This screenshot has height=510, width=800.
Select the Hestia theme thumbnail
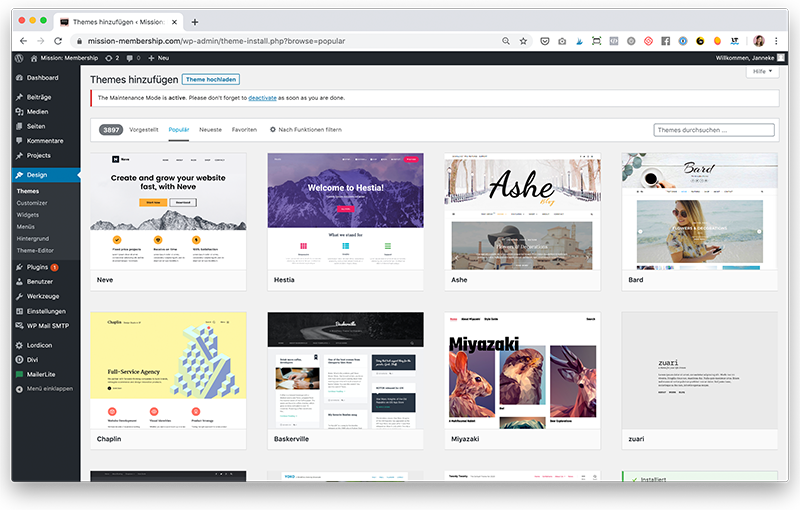345,211
